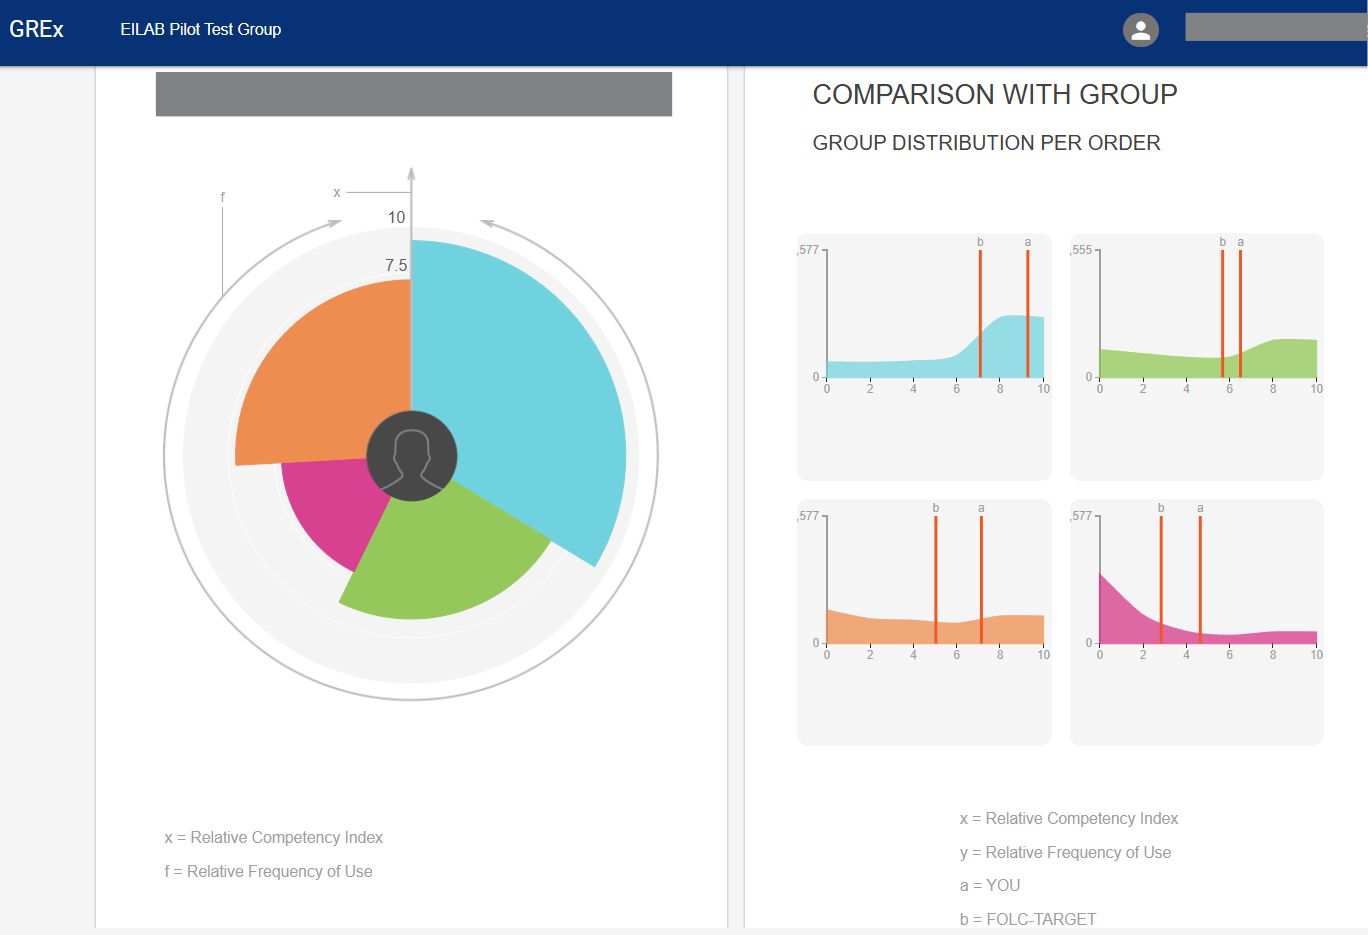Click the search field in the top-right corner
The height and width of the screenshot is (935, 1368).
(x=1277, y=27)
